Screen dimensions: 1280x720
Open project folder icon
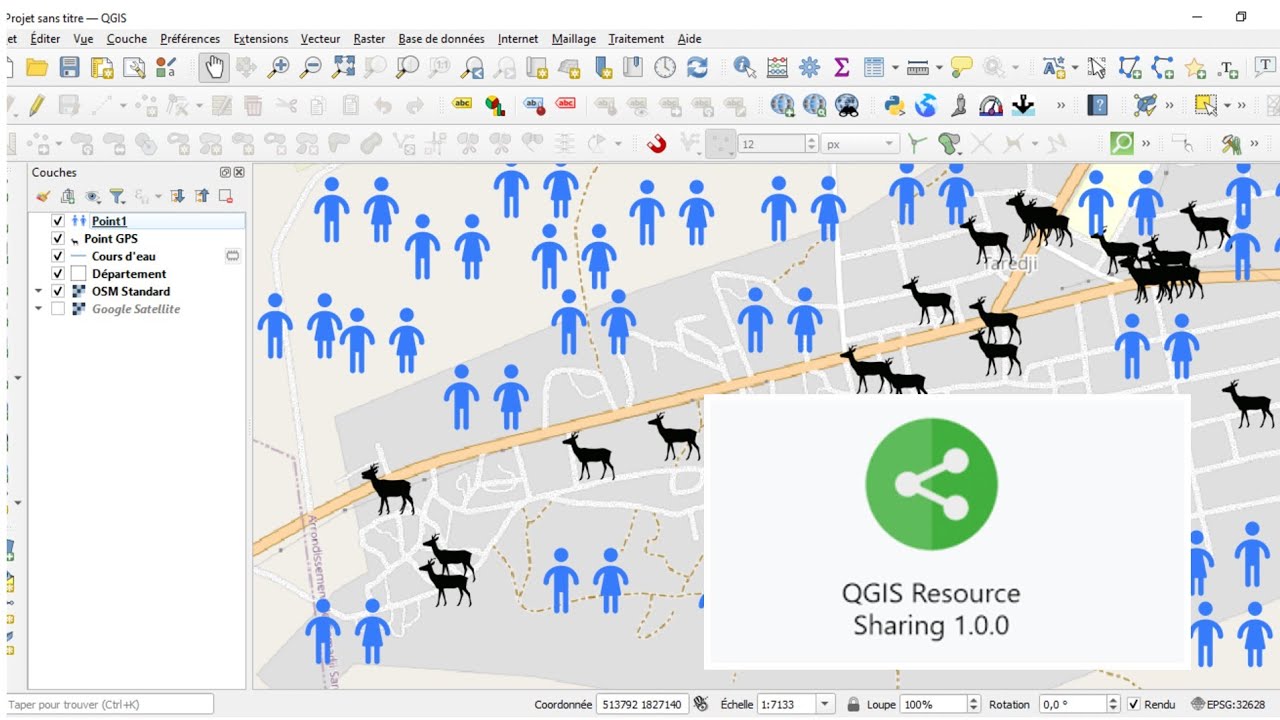point(37,67)
